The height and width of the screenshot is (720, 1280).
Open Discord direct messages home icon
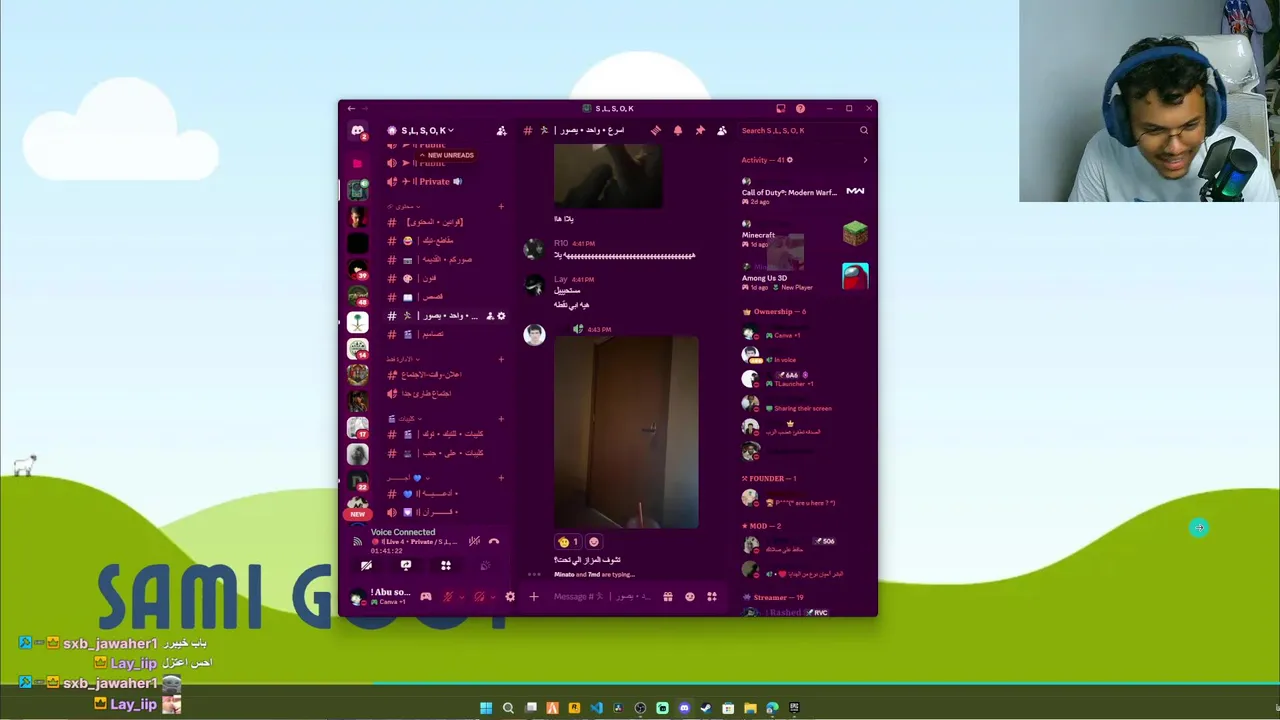pos(357,131)
